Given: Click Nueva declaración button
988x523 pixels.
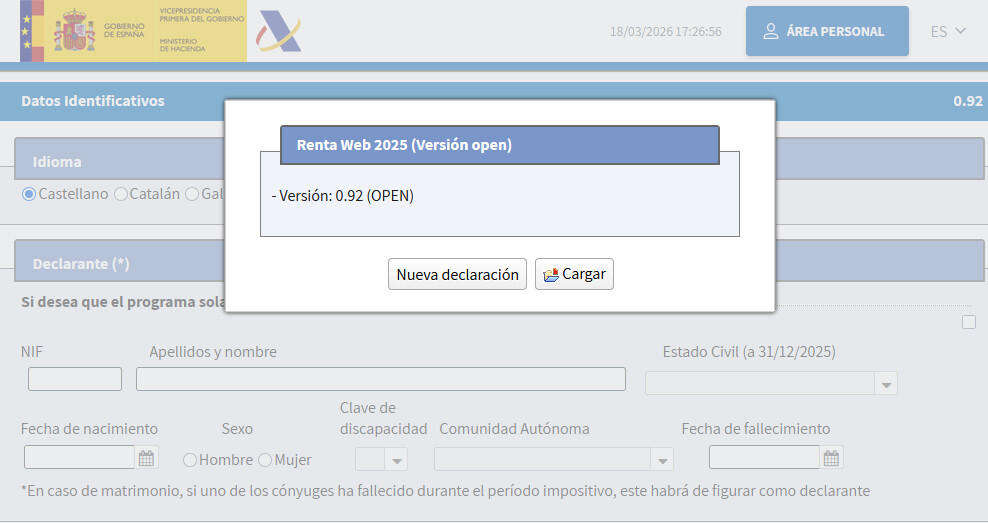Looking at the screenshot, I should 457,274.
